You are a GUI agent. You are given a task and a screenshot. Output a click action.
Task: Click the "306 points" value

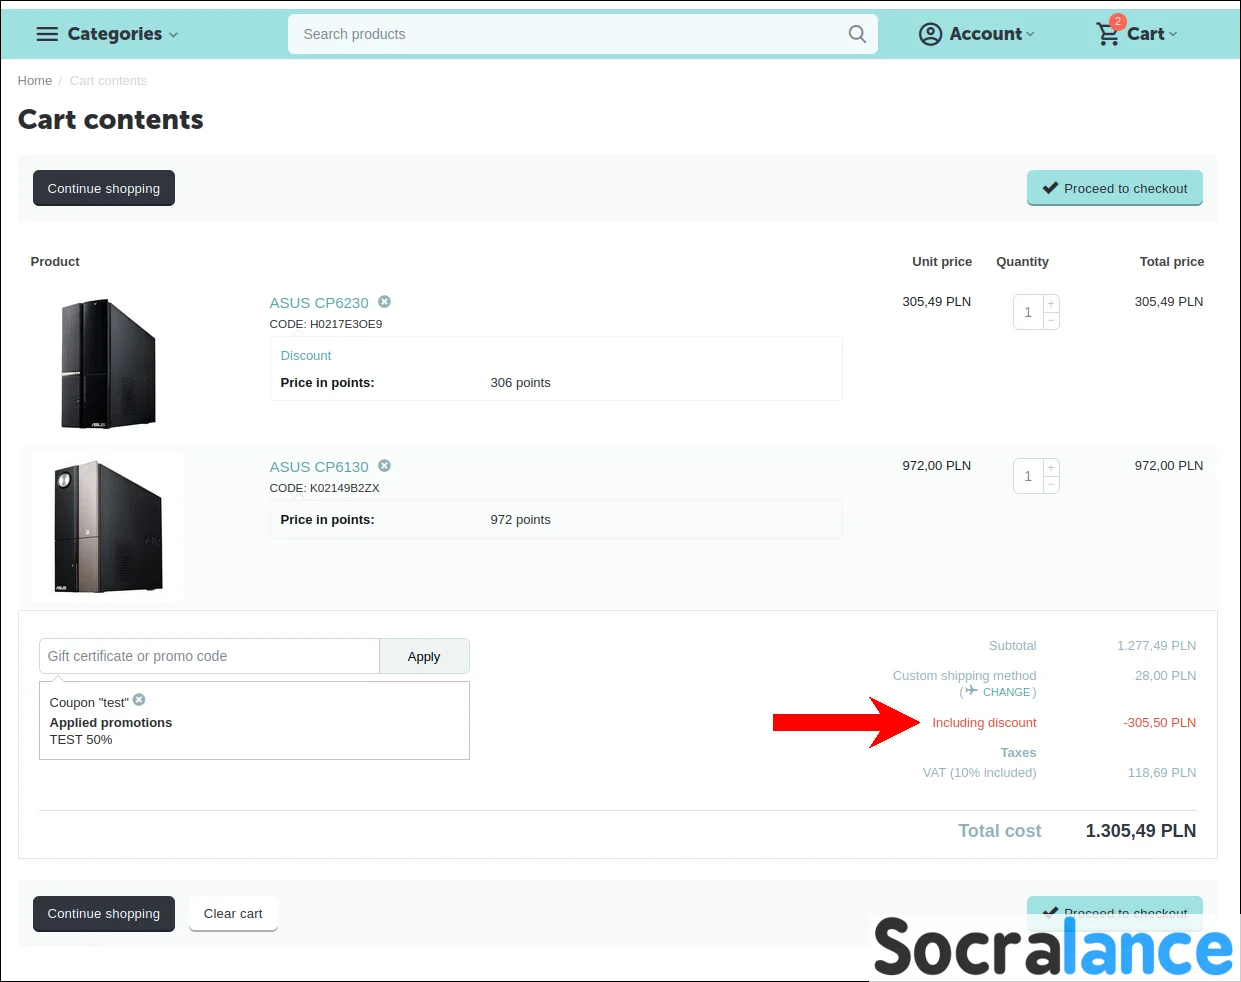coord(521,383)
